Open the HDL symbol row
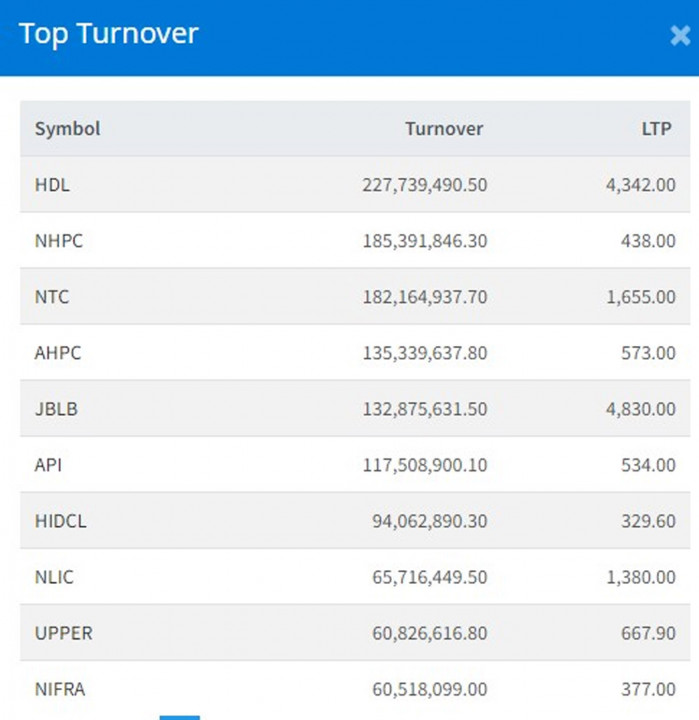 click(52, 185)
